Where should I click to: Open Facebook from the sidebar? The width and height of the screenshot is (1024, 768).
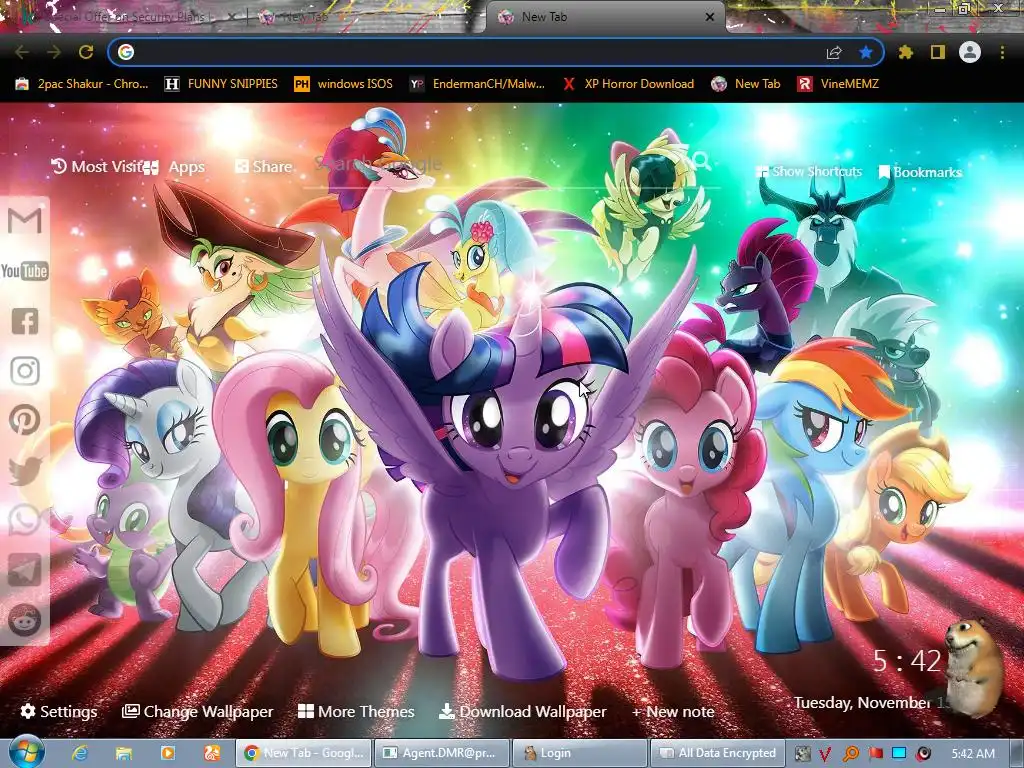tap(25, 321)
